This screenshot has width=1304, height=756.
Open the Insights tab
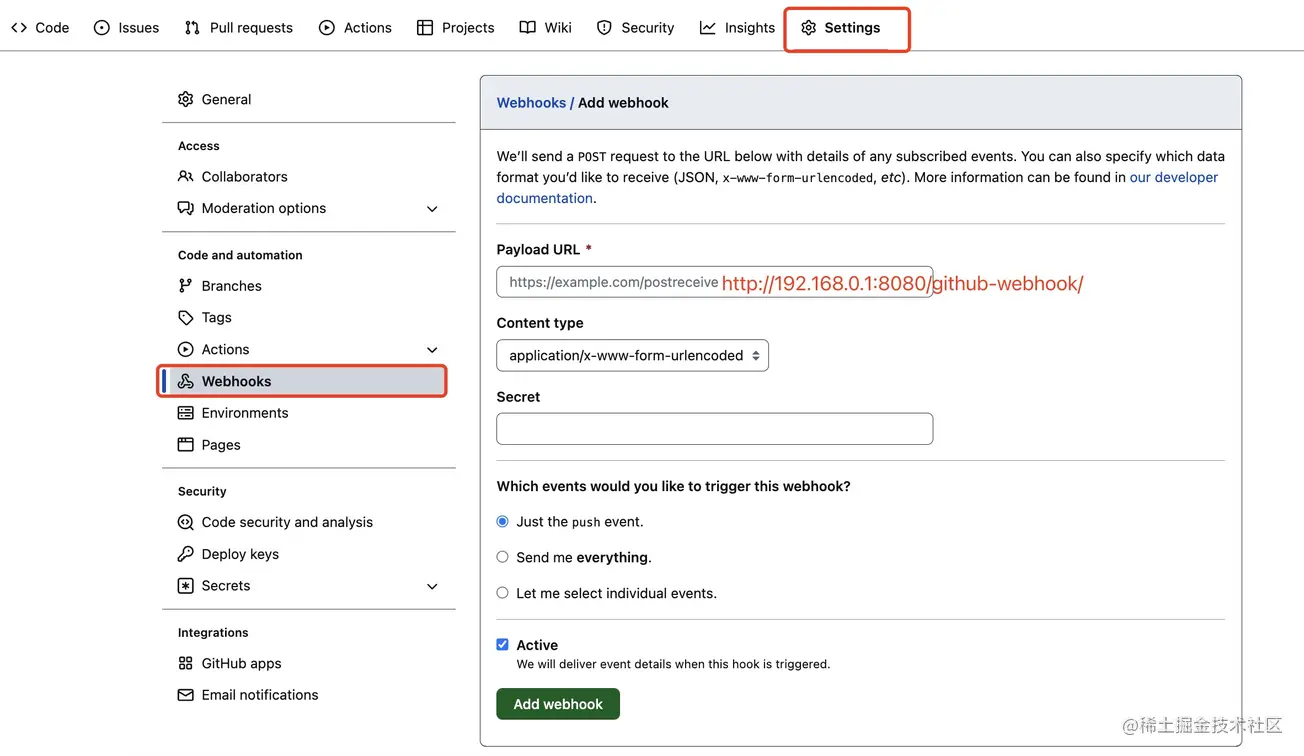pos(737,28)
